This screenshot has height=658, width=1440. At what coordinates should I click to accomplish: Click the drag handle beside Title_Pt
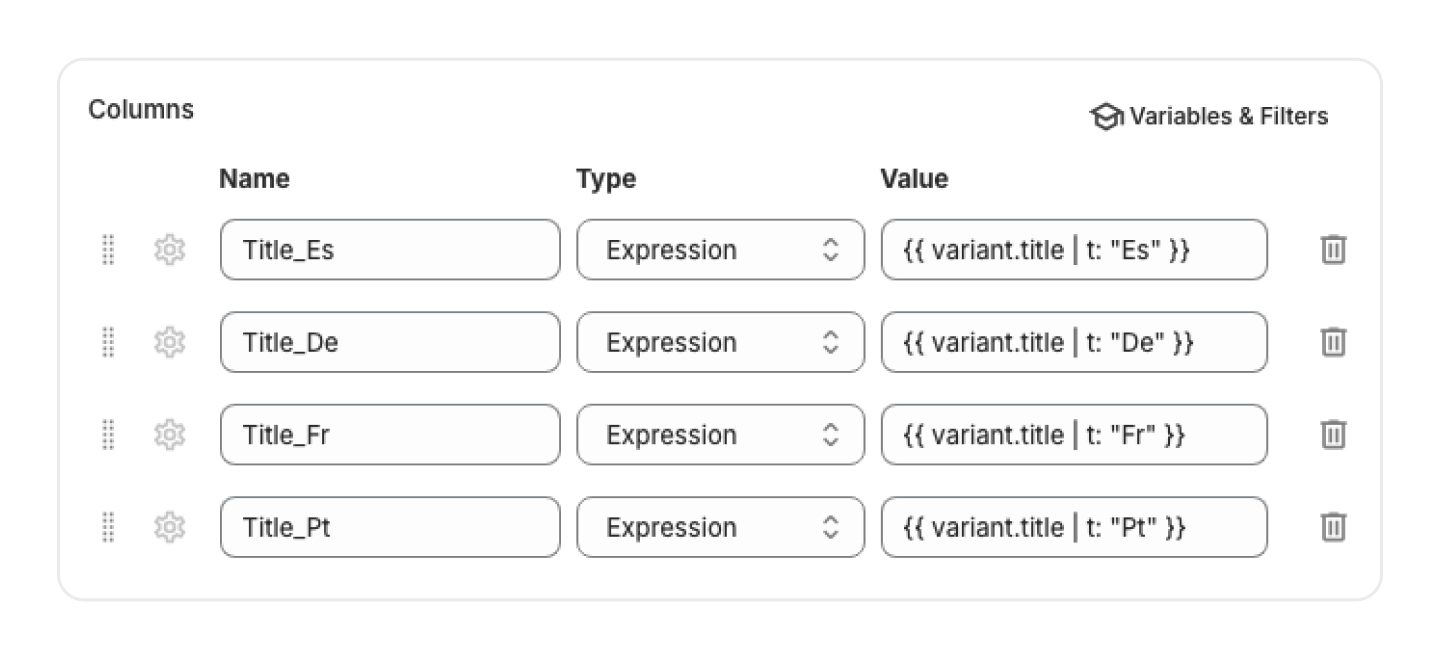pos(109,527)
